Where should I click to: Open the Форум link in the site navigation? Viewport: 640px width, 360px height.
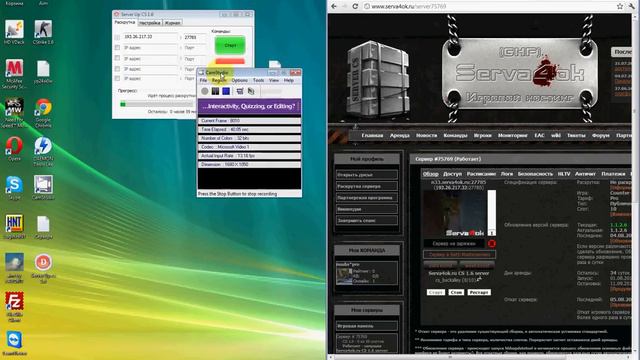tap(600, 135)
